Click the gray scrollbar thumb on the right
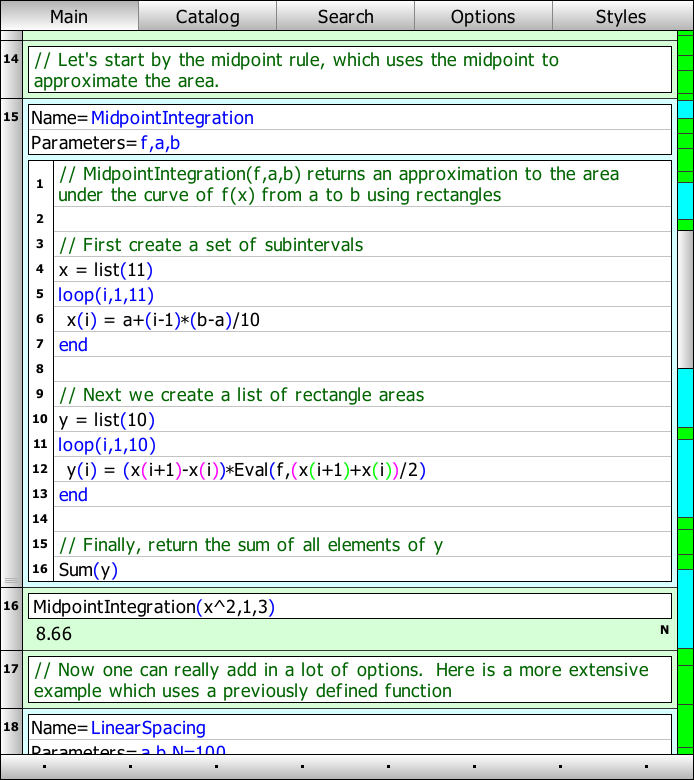Screen dimensions: 694x780 (x=685, y=300)
